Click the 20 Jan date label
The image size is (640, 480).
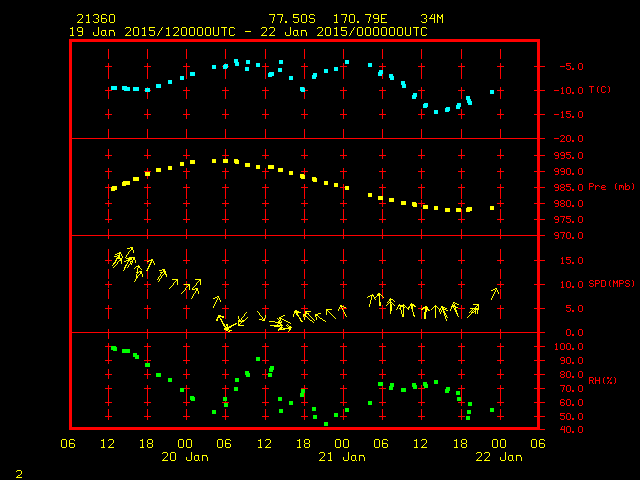(x=185, y=457)
